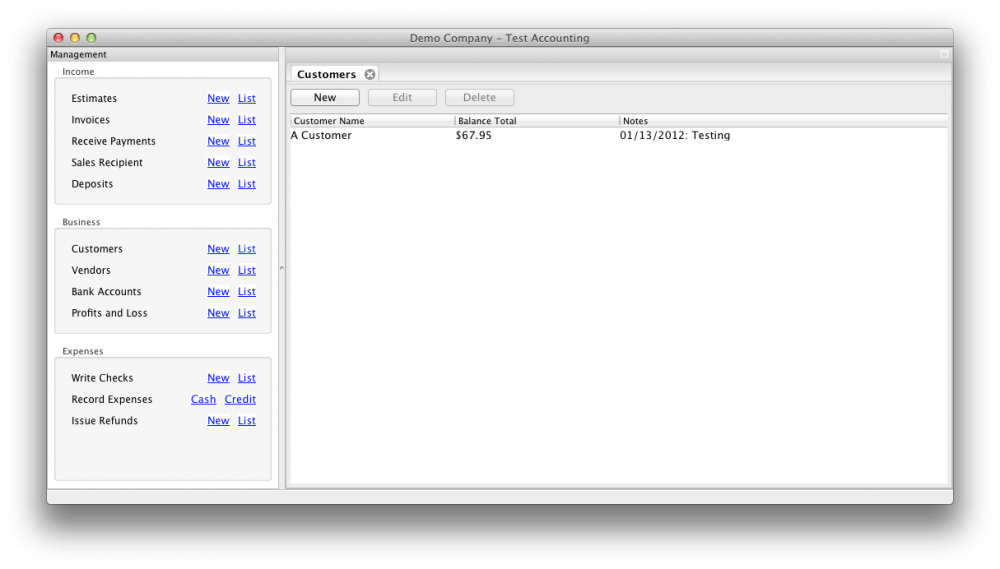
Task: Close the window with the red button
Action: [x=59, y=38]
